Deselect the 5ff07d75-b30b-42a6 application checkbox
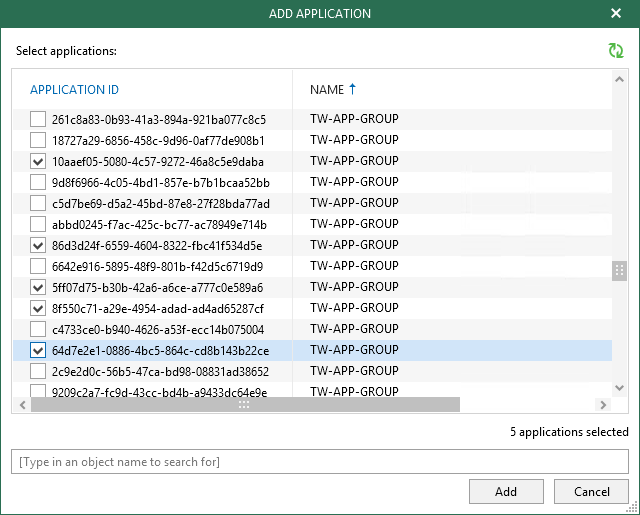This screenshot has width=640, height=515. tap(38, 287)
